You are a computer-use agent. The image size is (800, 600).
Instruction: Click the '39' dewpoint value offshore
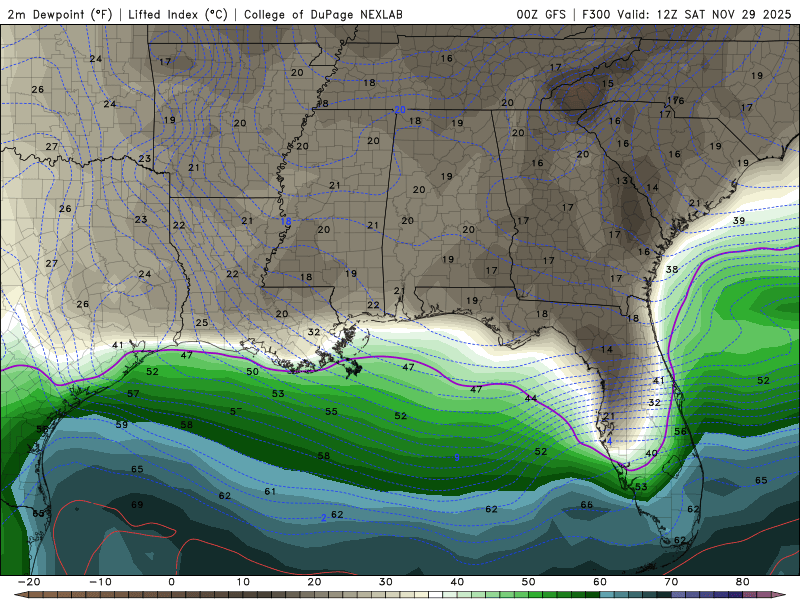click(x=739, y=221)
